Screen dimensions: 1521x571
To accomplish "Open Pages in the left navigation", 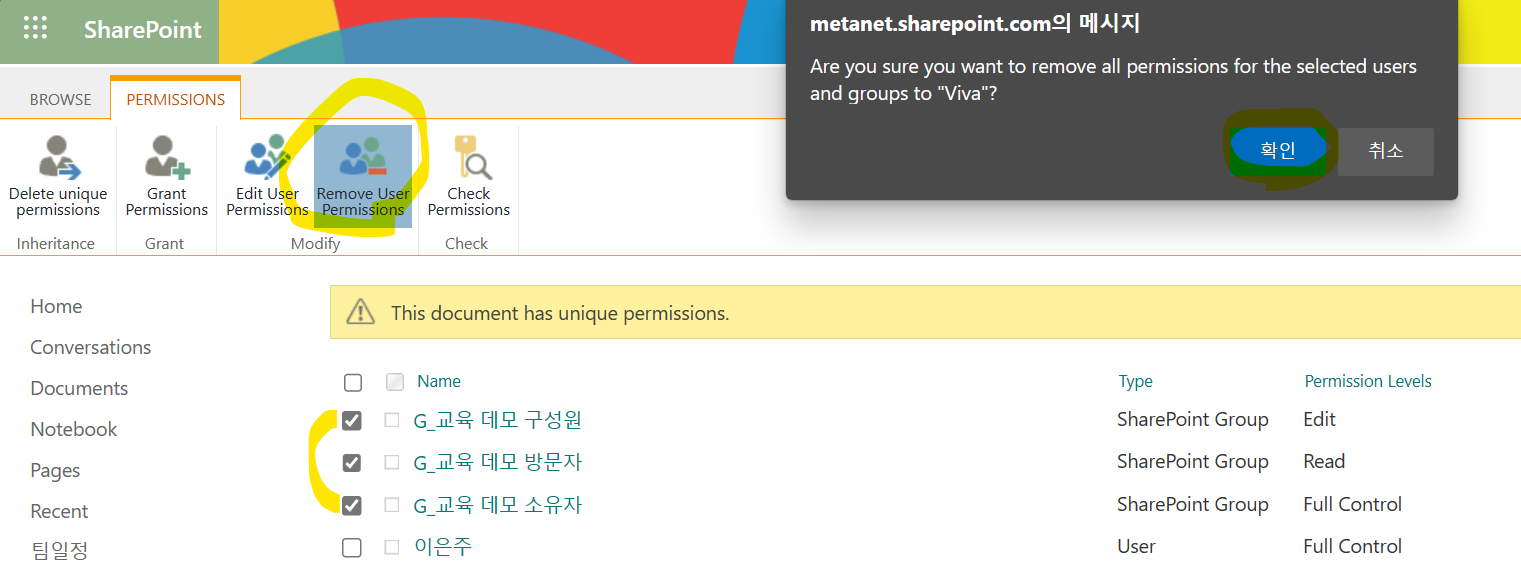I will pyautogui.click(x=55, y=470).
